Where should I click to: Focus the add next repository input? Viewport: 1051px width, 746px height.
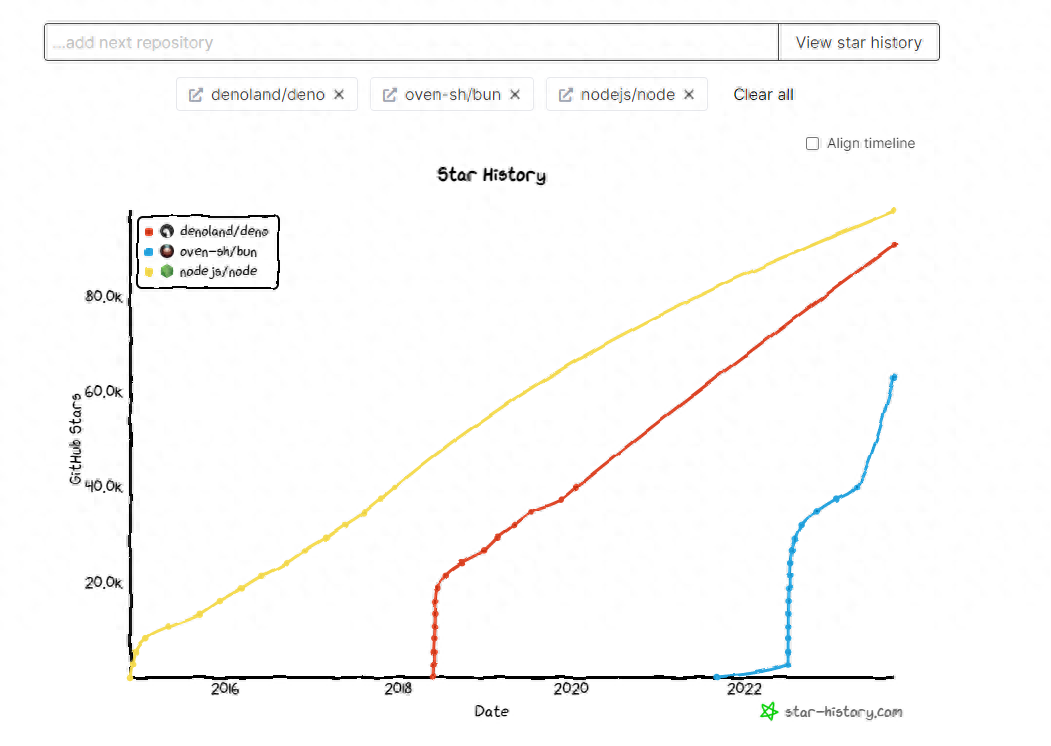pyautogui.click(x=412, y=42)
